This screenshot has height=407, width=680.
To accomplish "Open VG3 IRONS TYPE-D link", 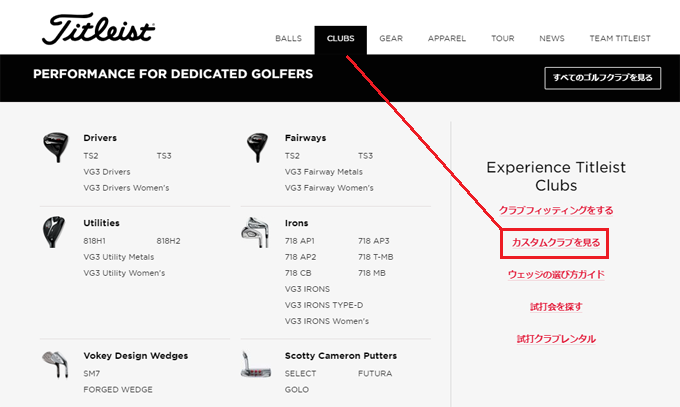I will click(x=324, y=305).
